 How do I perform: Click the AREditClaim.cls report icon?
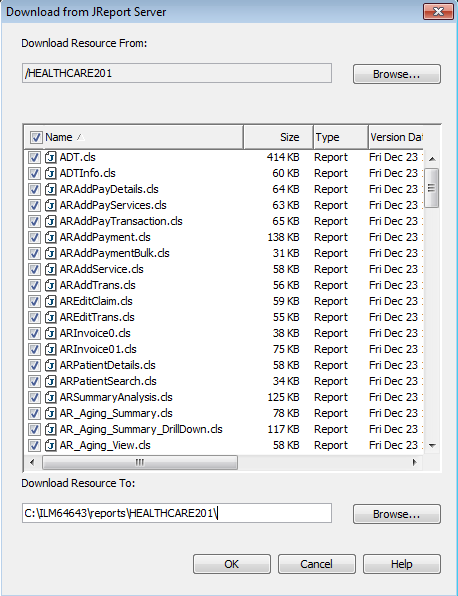[x=50, y=301]
